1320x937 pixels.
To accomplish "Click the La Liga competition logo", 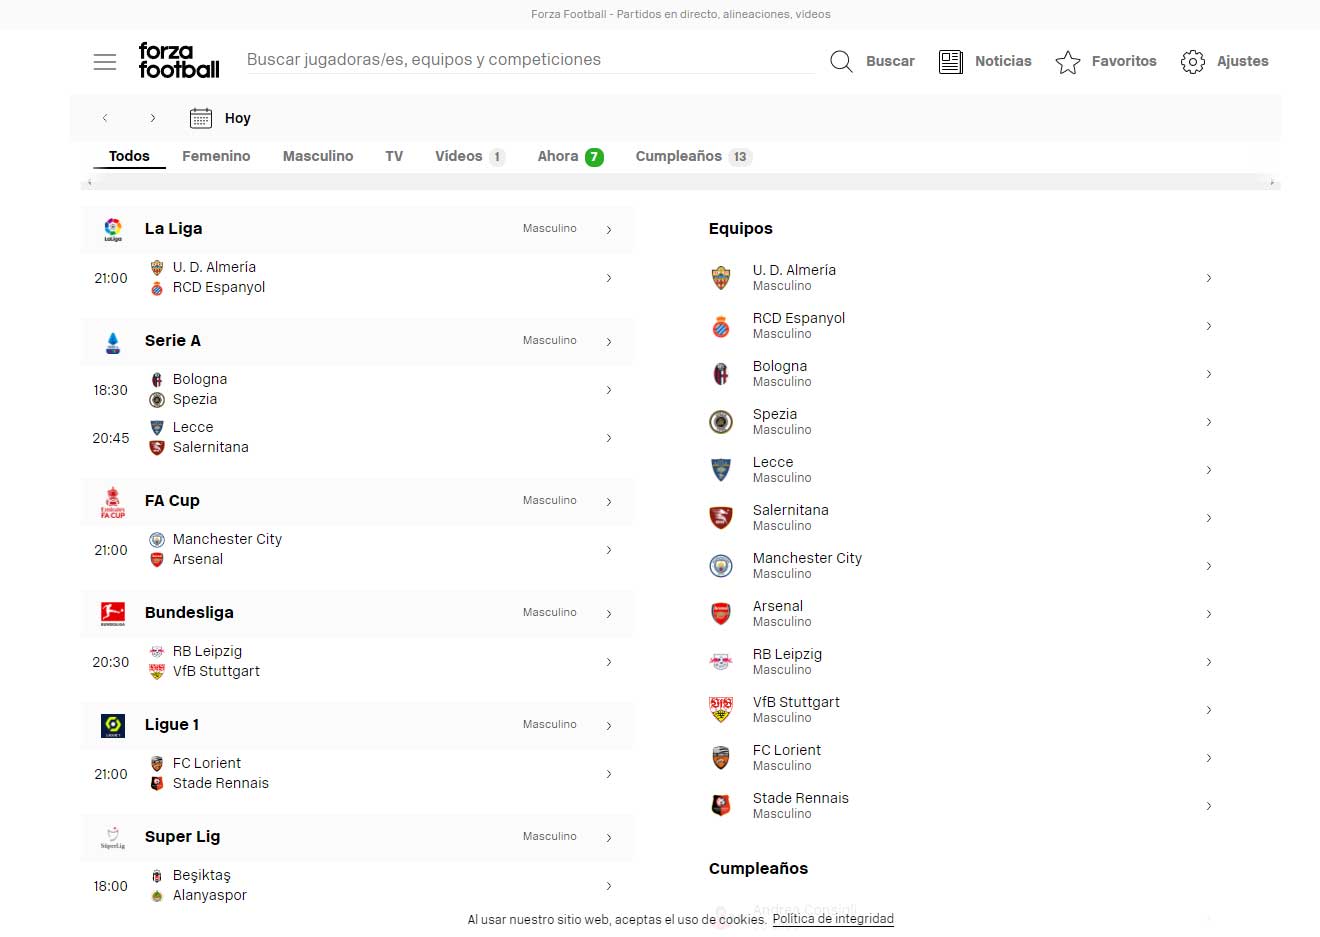I will (113, 229).
